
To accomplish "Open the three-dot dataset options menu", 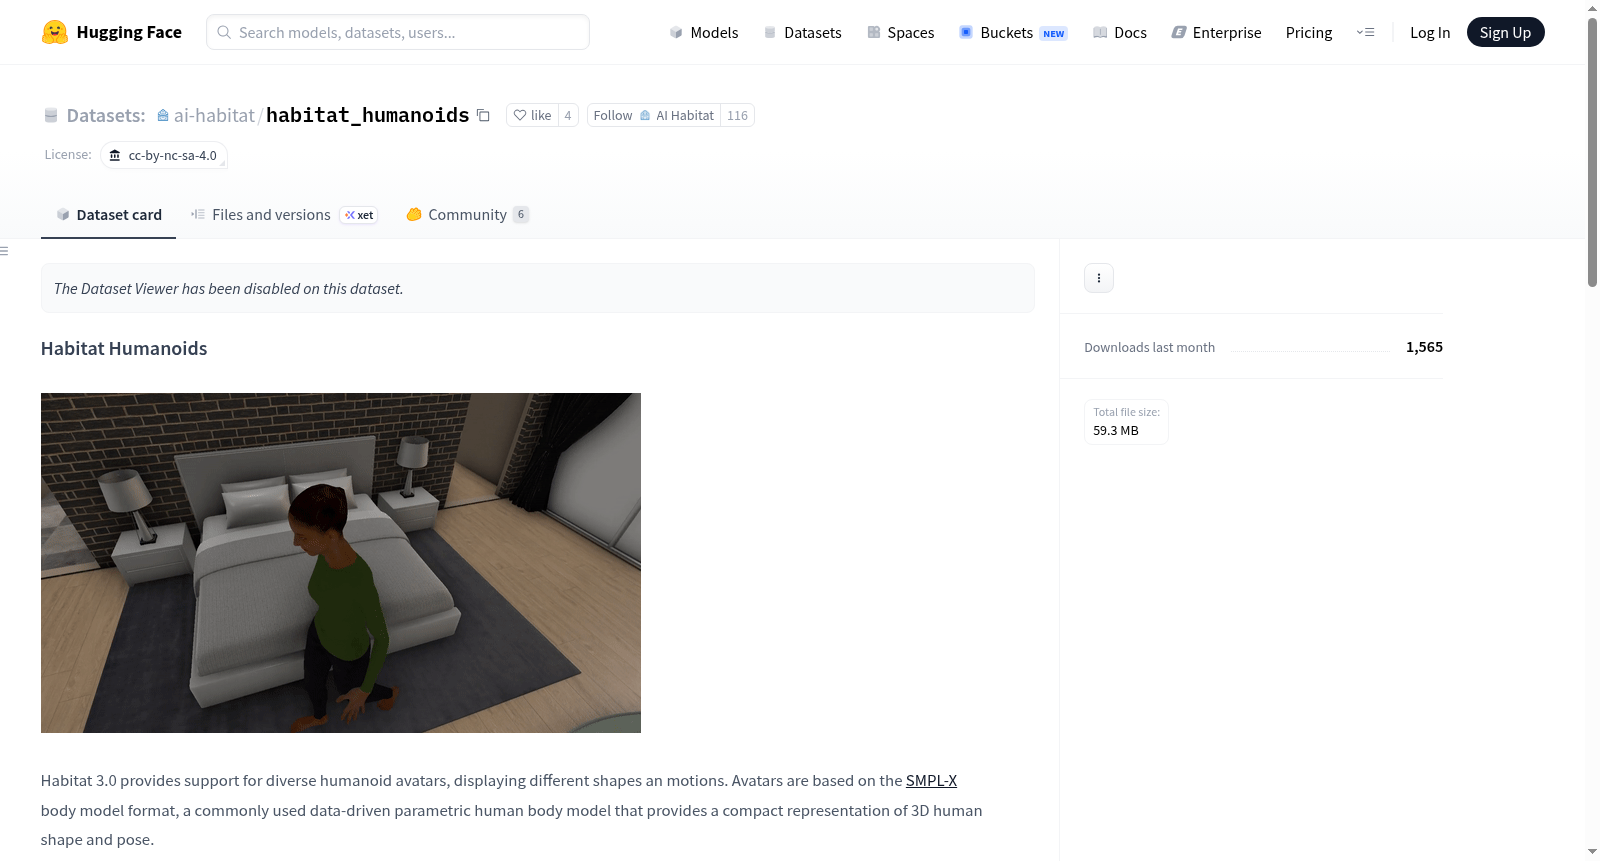I will pos(1099,278).
